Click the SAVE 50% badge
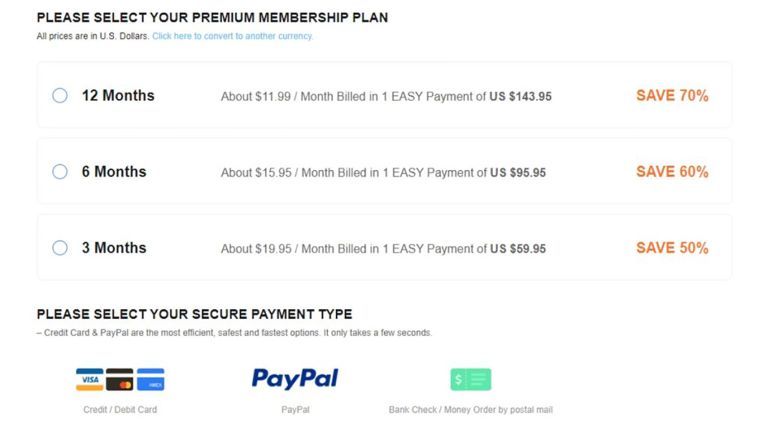This screenshot has width=768, height=423. click(x=672, y=248)
